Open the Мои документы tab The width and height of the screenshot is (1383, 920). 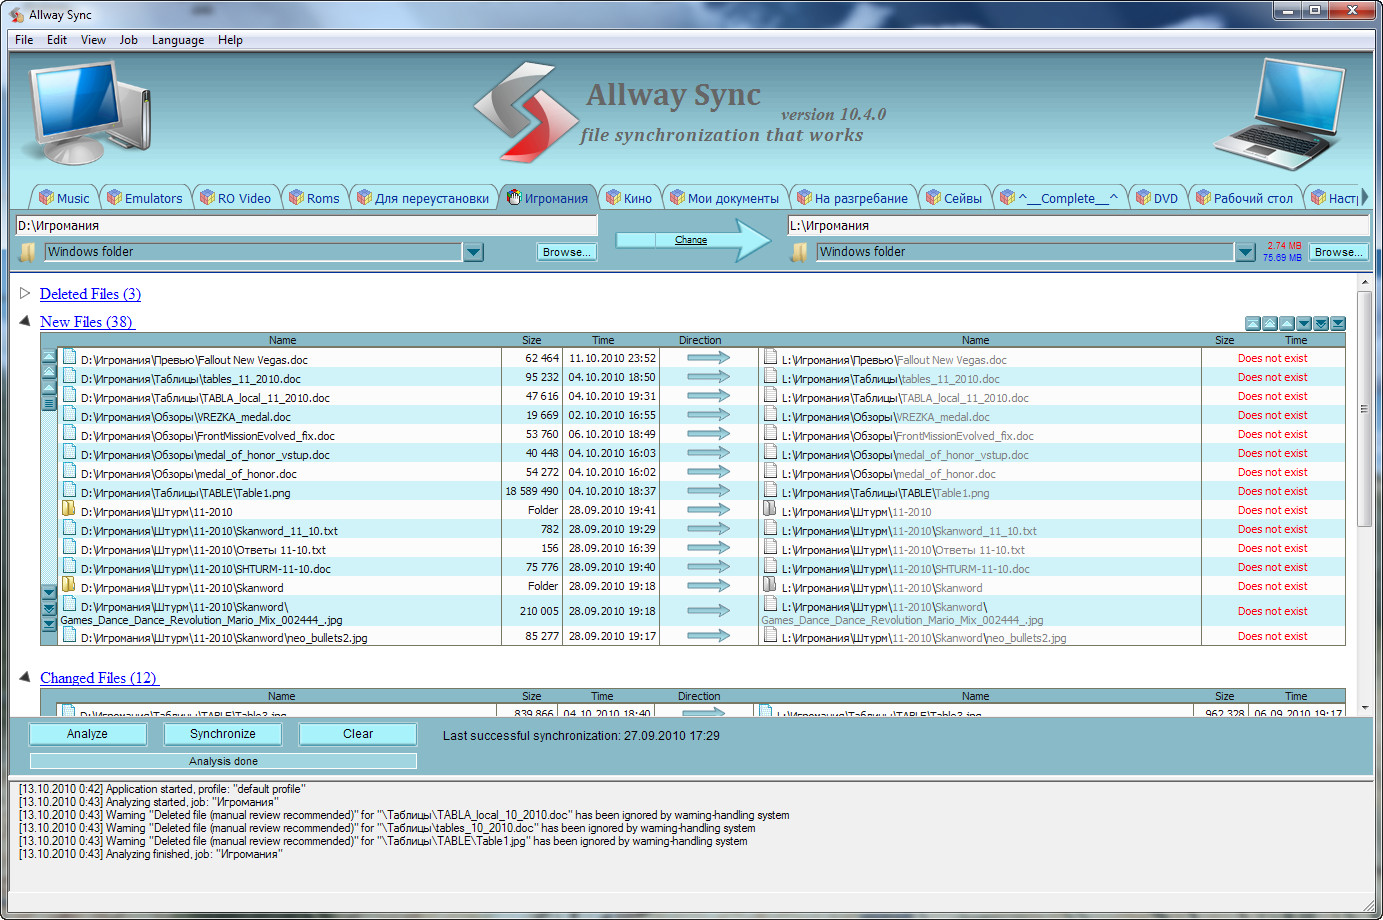[x=724, y=197]
